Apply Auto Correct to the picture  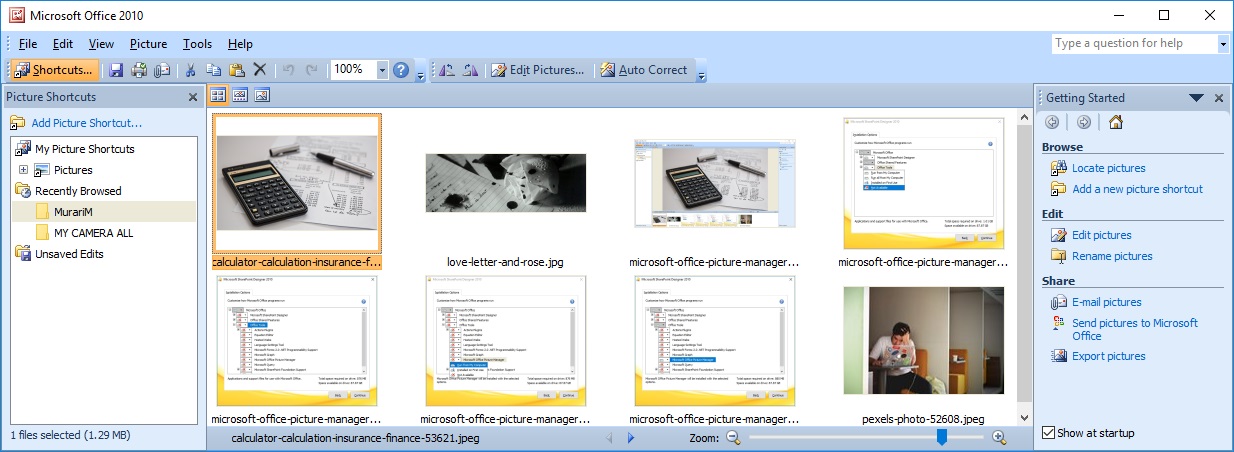pos(644,70)
